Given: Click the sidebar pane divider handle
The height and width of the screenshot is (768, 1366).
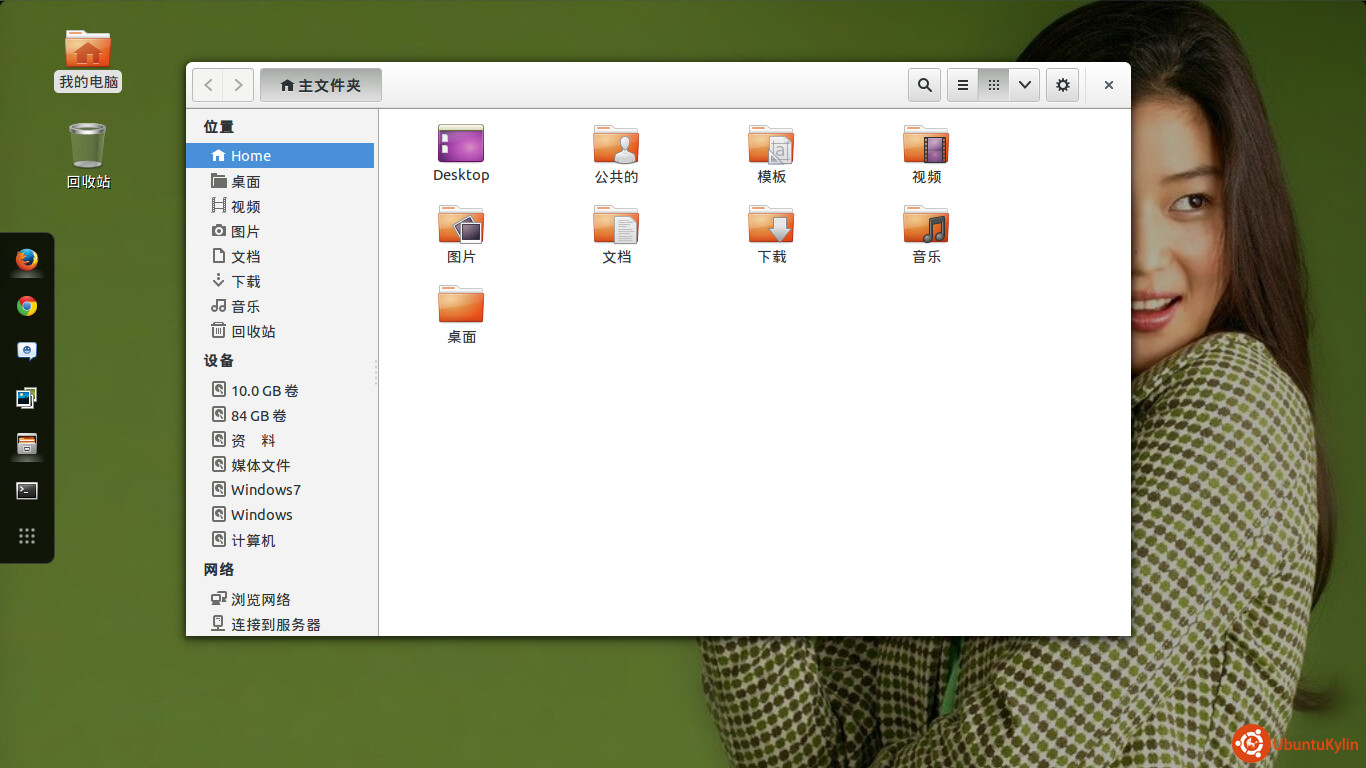Looking at the screenshot, I should [x=376, y=372].
